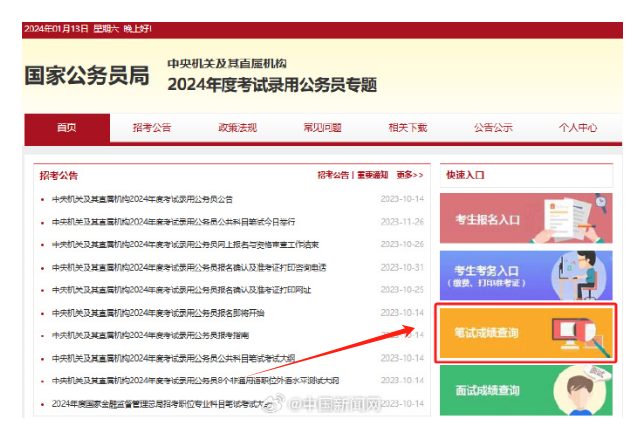The image size is (643, 425).
Task: Click the 招考公告 section heading
Action: [x=59, y=176]
